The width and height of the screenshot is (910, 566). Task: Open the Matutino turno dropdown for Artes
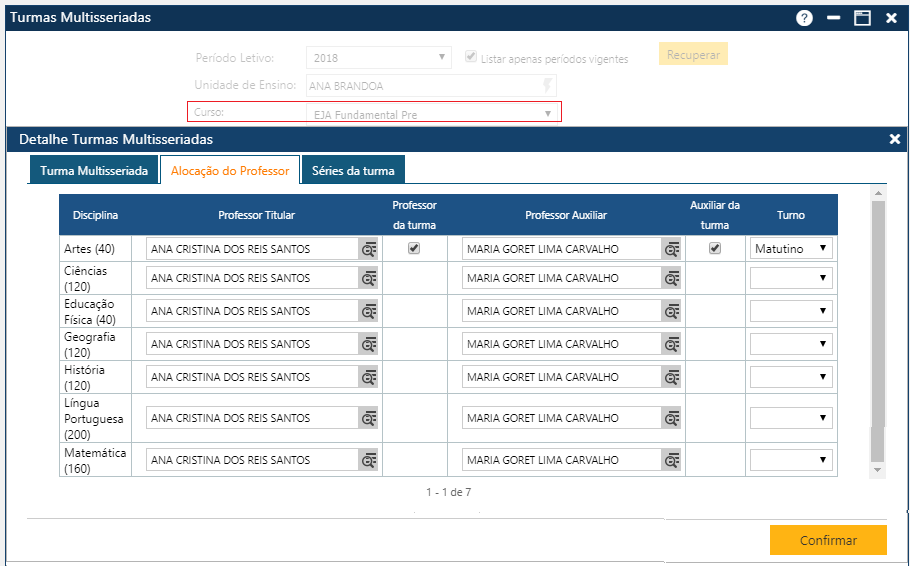tap(792, 249)
